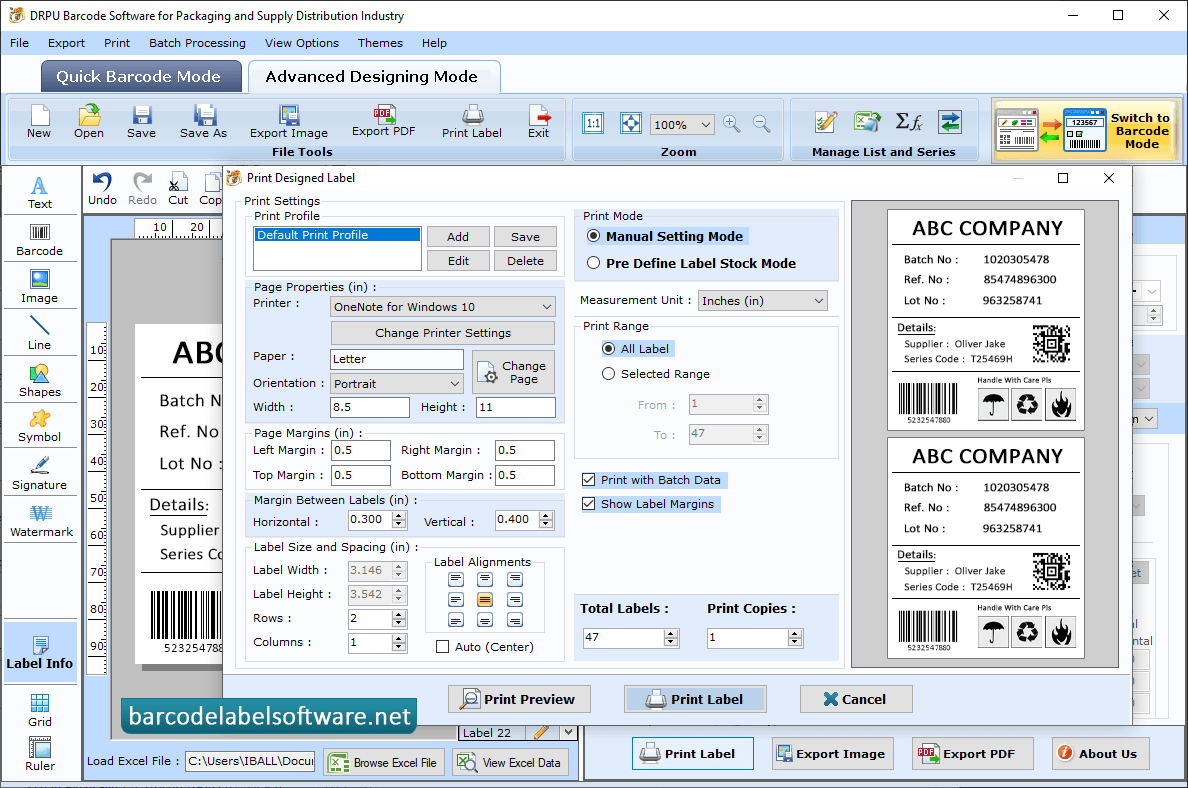This screenshot has width=1188, height=788.
Task: Open the Label Info panel
Action: point(39,652)
